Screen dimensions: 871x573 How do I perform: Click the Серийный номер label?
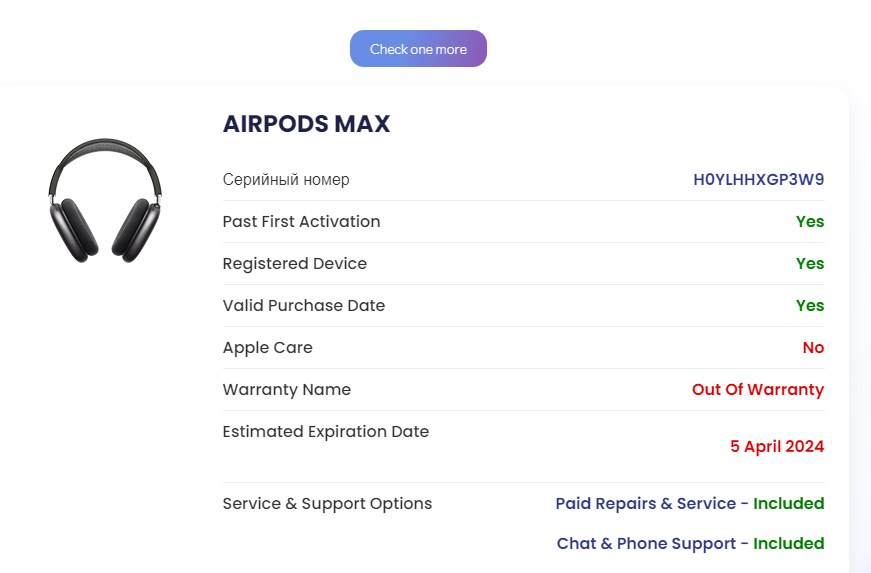pos(286,180)
